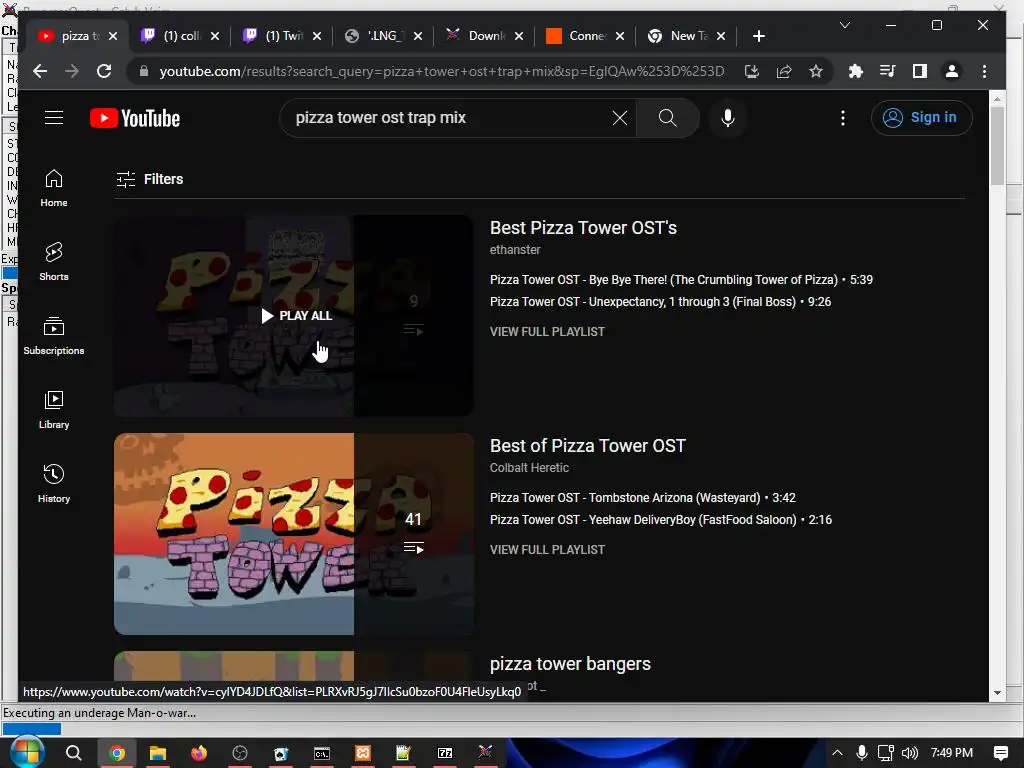Reload the page
1024x768 pixels.
pyautogui.click(x=104, y=71)
